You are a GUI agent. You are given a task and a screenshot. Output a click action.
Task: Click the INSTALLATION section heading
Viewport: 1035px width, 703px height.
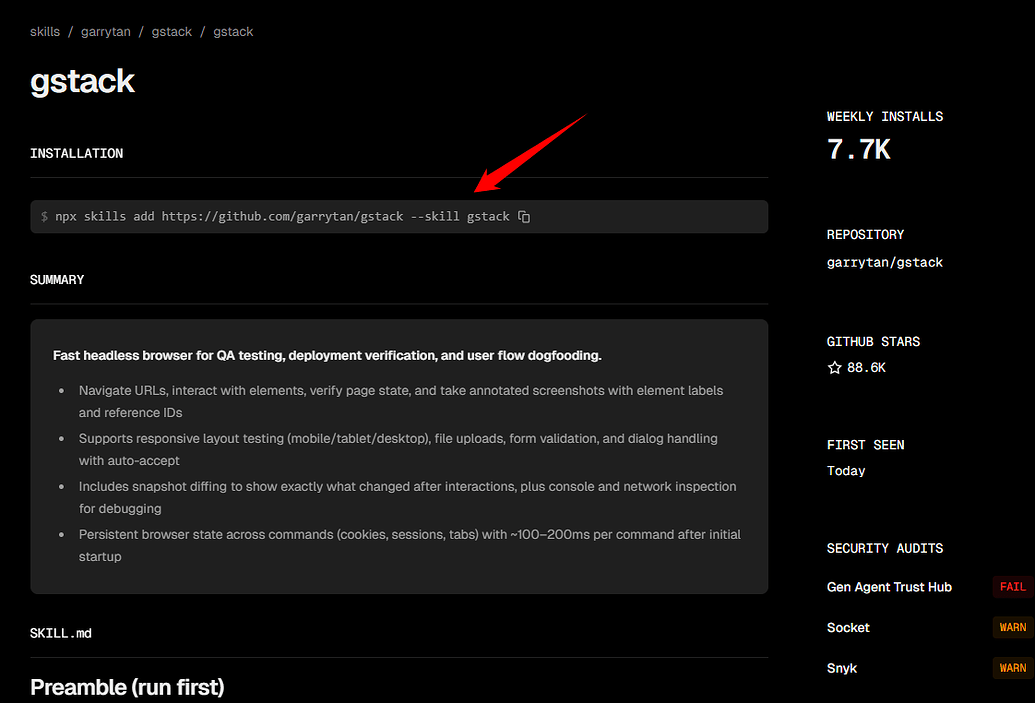coord(77,154)
